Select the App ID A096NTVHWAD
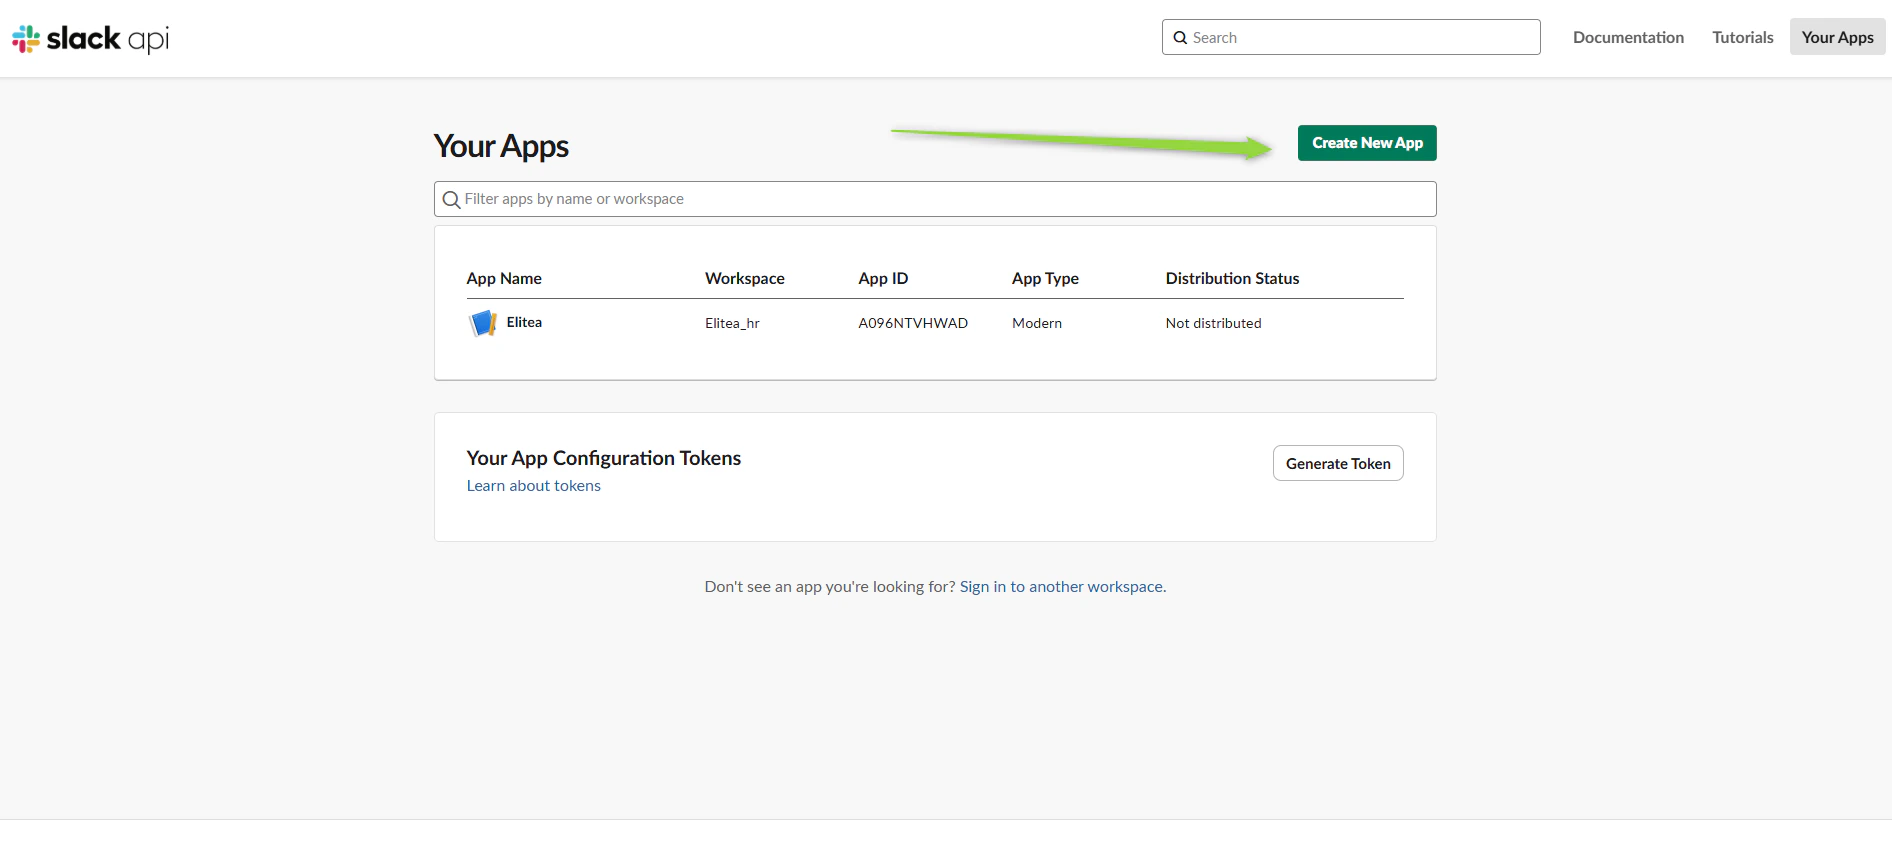The image size is (1892, 847). click(x=913, y=323)
